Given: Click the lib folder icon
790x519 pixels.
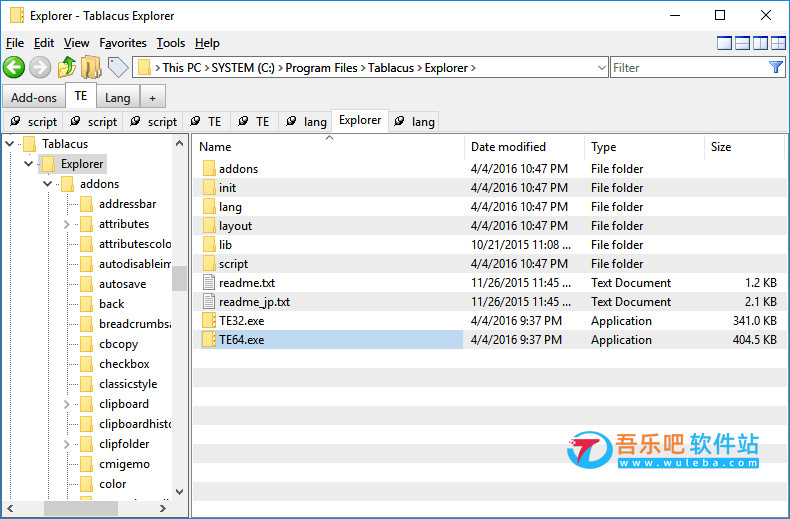Looking at the screenshot, I should [209, 245].
